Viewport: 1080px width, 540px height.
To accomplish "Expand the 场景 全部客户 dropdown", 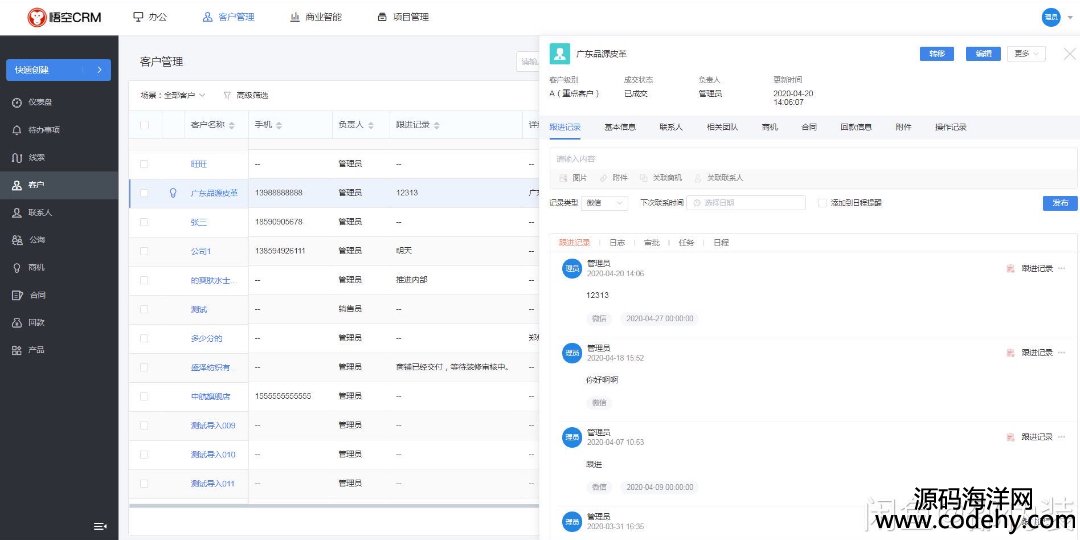I will click(x=174, y=95).
